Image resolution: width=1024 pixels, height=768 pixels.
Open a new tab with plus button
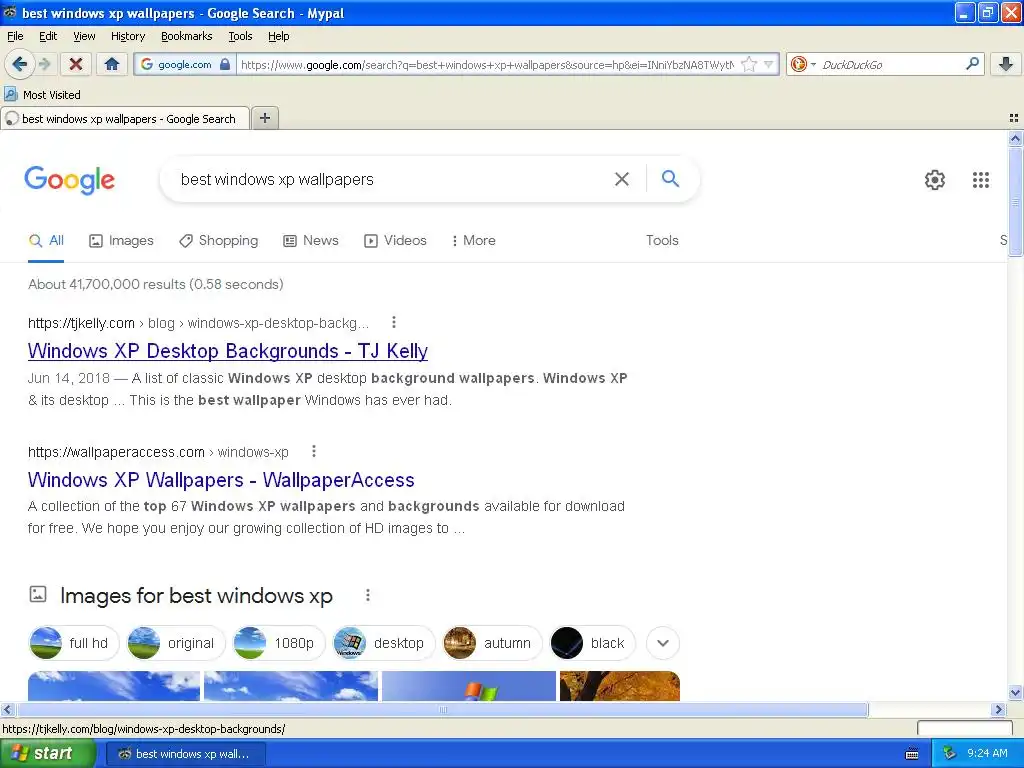click(264, 118)
